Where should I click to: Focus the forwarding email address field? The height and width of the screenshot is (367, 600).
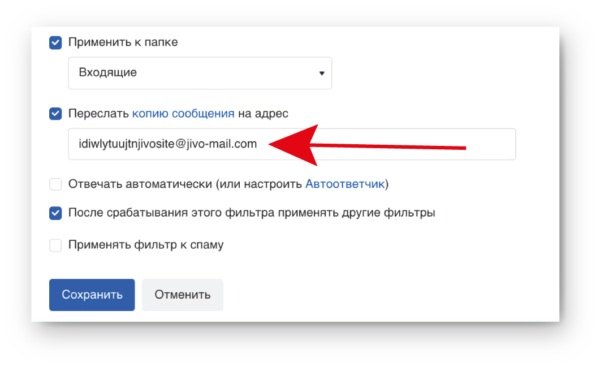(292, 144)
